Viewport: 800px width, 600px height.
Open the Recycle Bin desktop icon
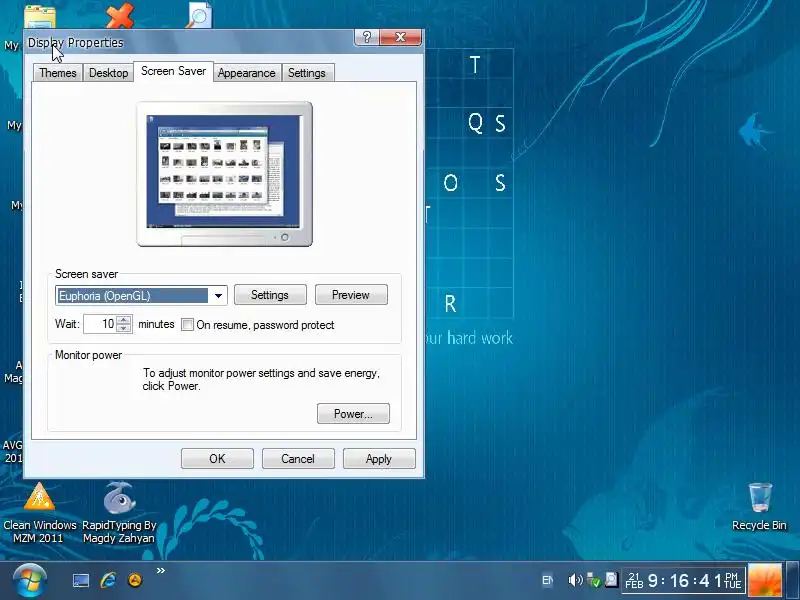[x=759, y=507]
